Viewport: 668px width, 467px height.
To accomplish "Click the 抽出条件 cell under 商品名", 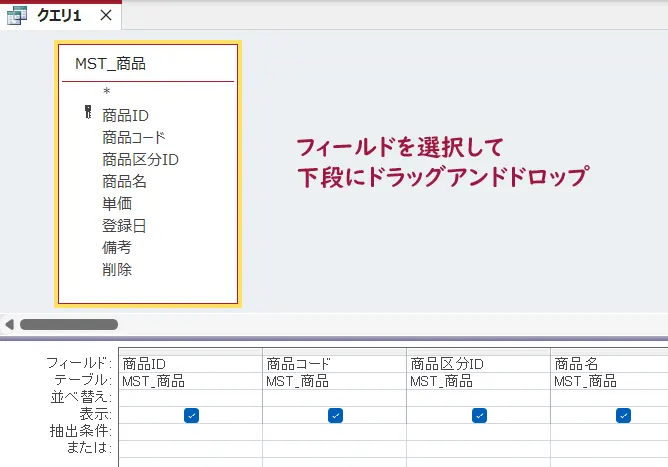I will [x=608, y=432].
